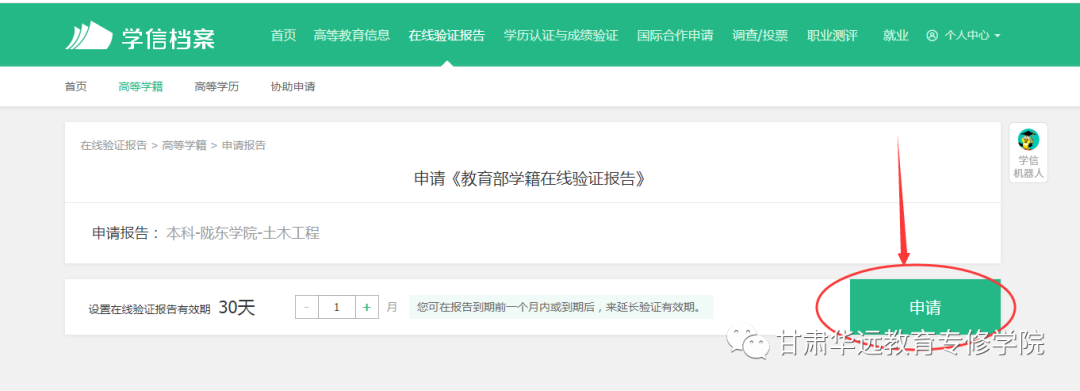The height and width of the screenshot is (391, 1080).
Task: Click the 30天 validity value
Action: point(237,307)
